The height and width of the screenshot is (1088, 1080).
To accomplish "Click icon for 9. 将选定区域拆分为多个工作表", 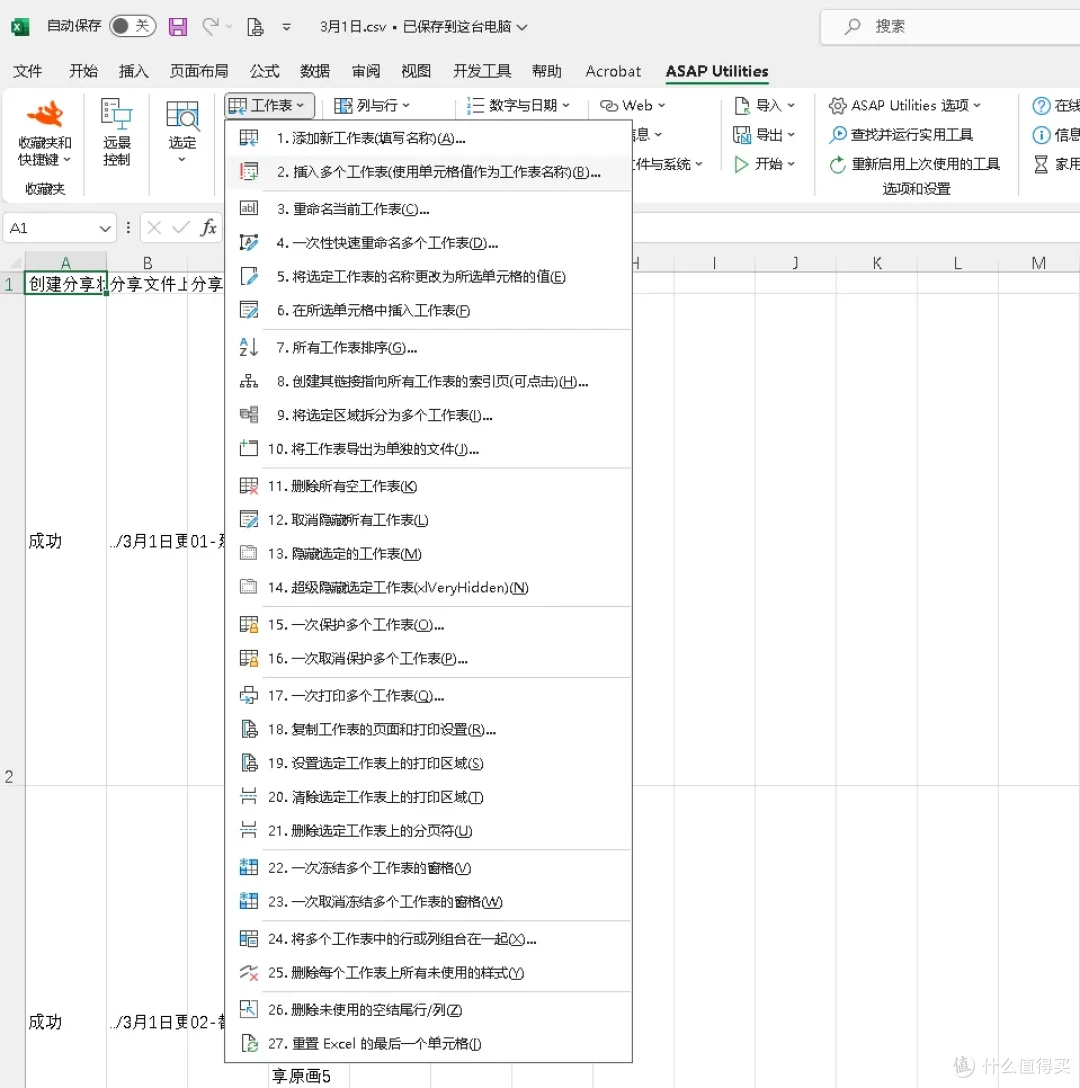I will (x=248, y=415).
